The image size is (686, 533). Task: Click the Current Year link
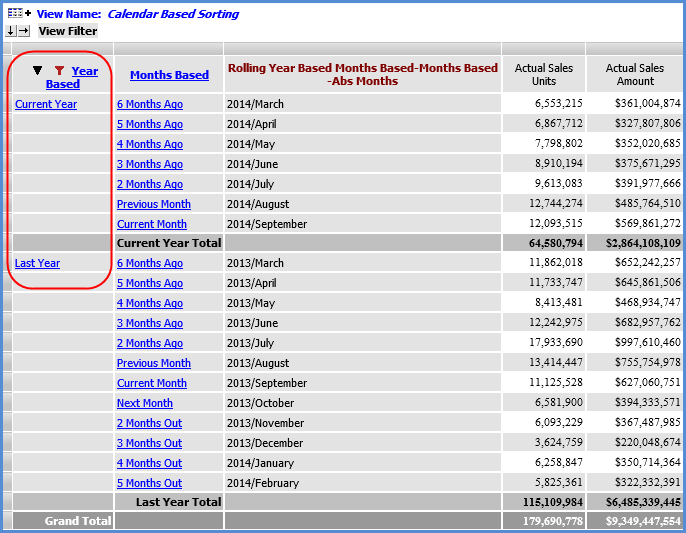tap(46, 104)
